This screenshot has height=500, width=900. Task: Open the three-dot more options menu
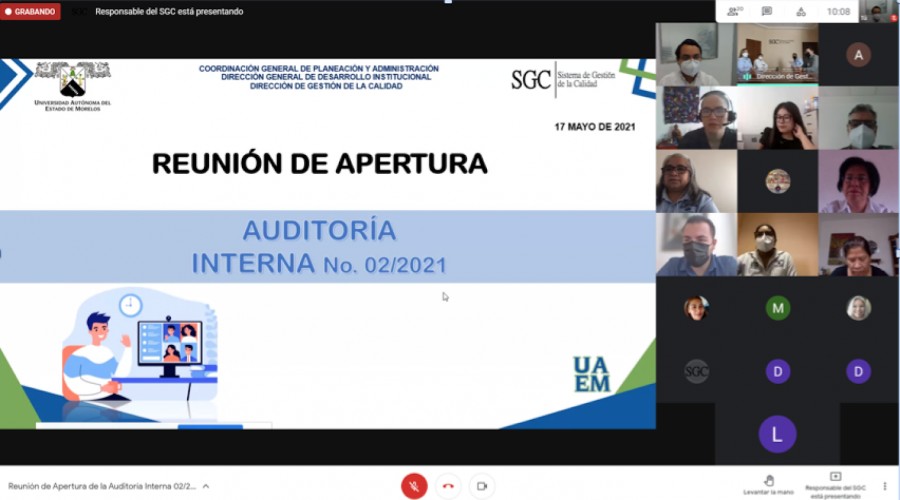[884, 486]
